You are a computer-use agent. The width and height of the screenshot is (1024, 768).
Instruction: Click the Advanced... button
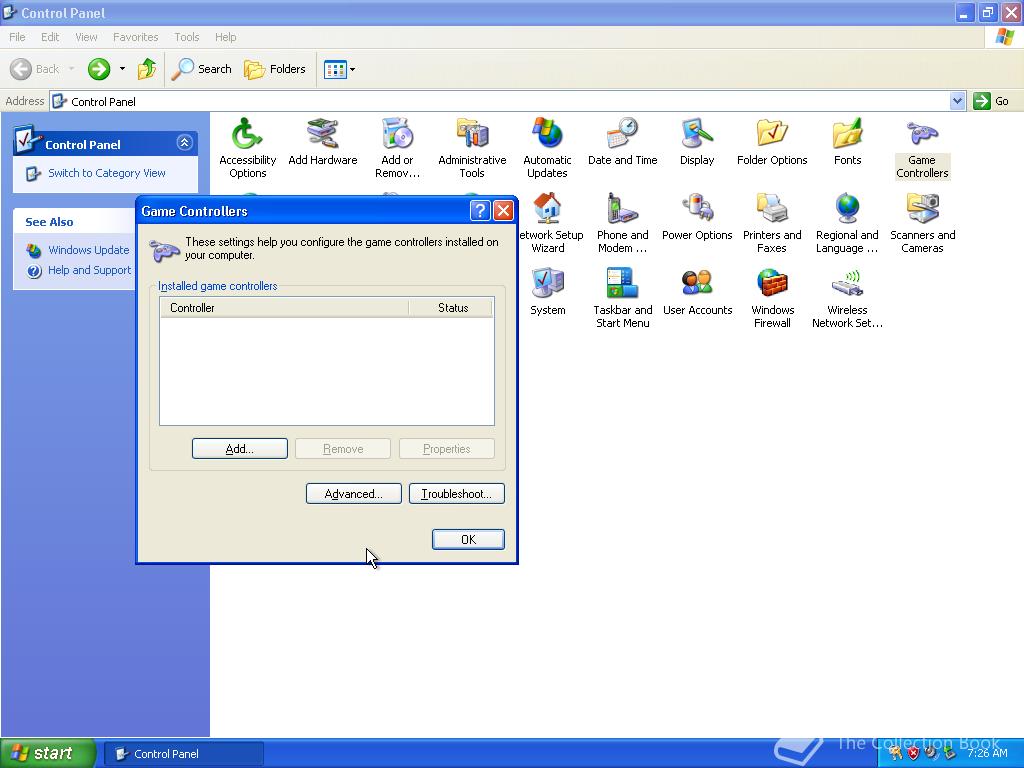[353, 494]
